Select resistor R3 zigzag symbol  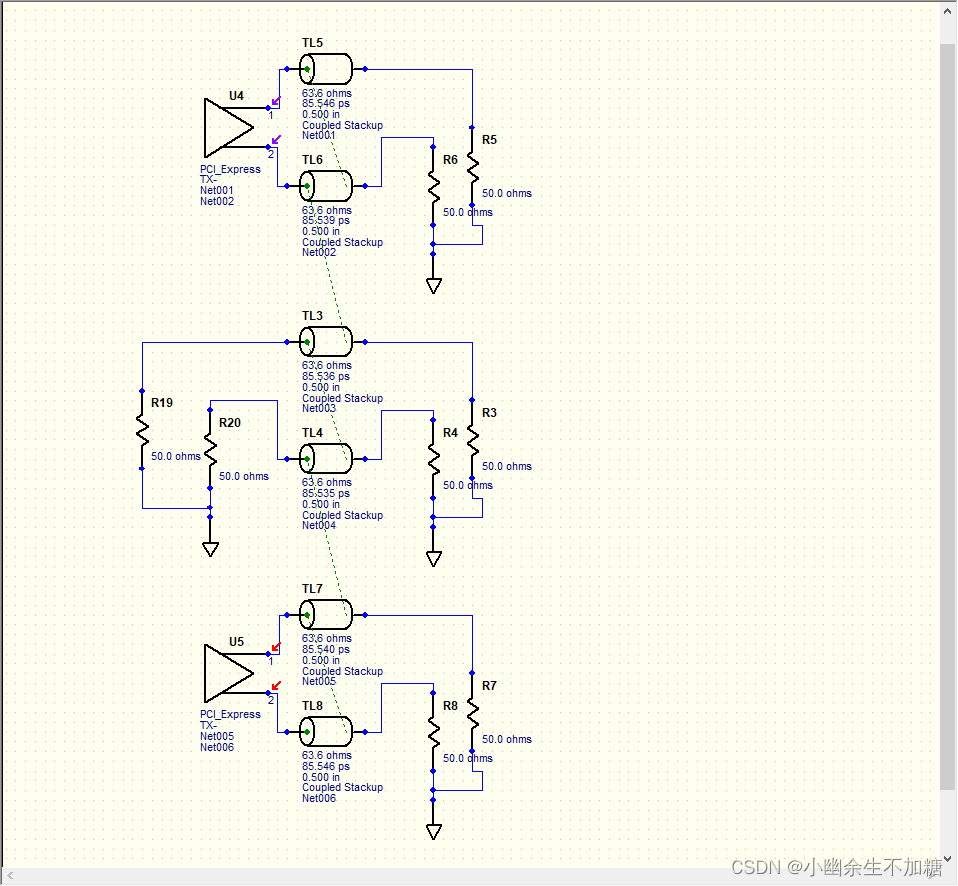pos(472,439)
